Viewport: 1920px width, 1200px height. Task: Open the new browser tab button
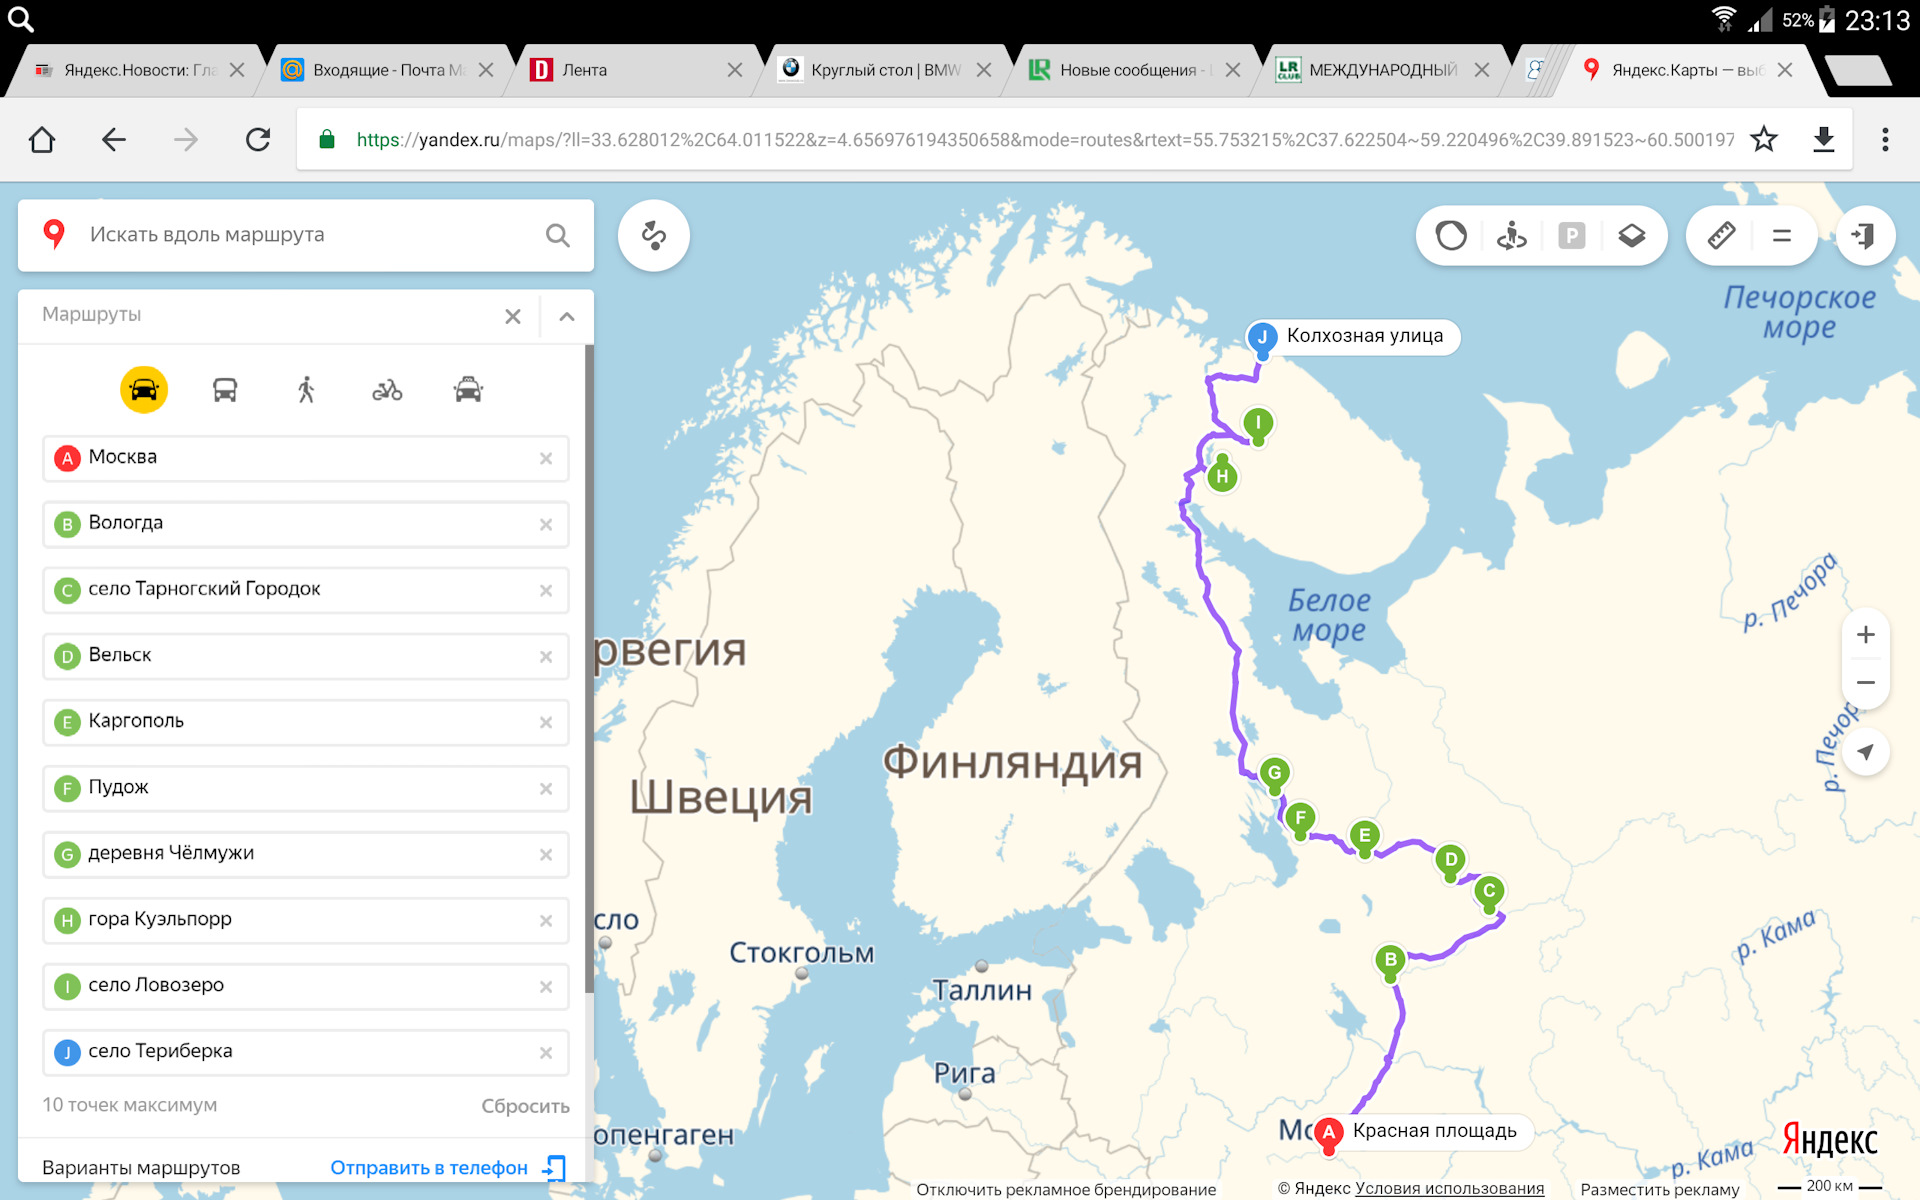coord(1858,70)
